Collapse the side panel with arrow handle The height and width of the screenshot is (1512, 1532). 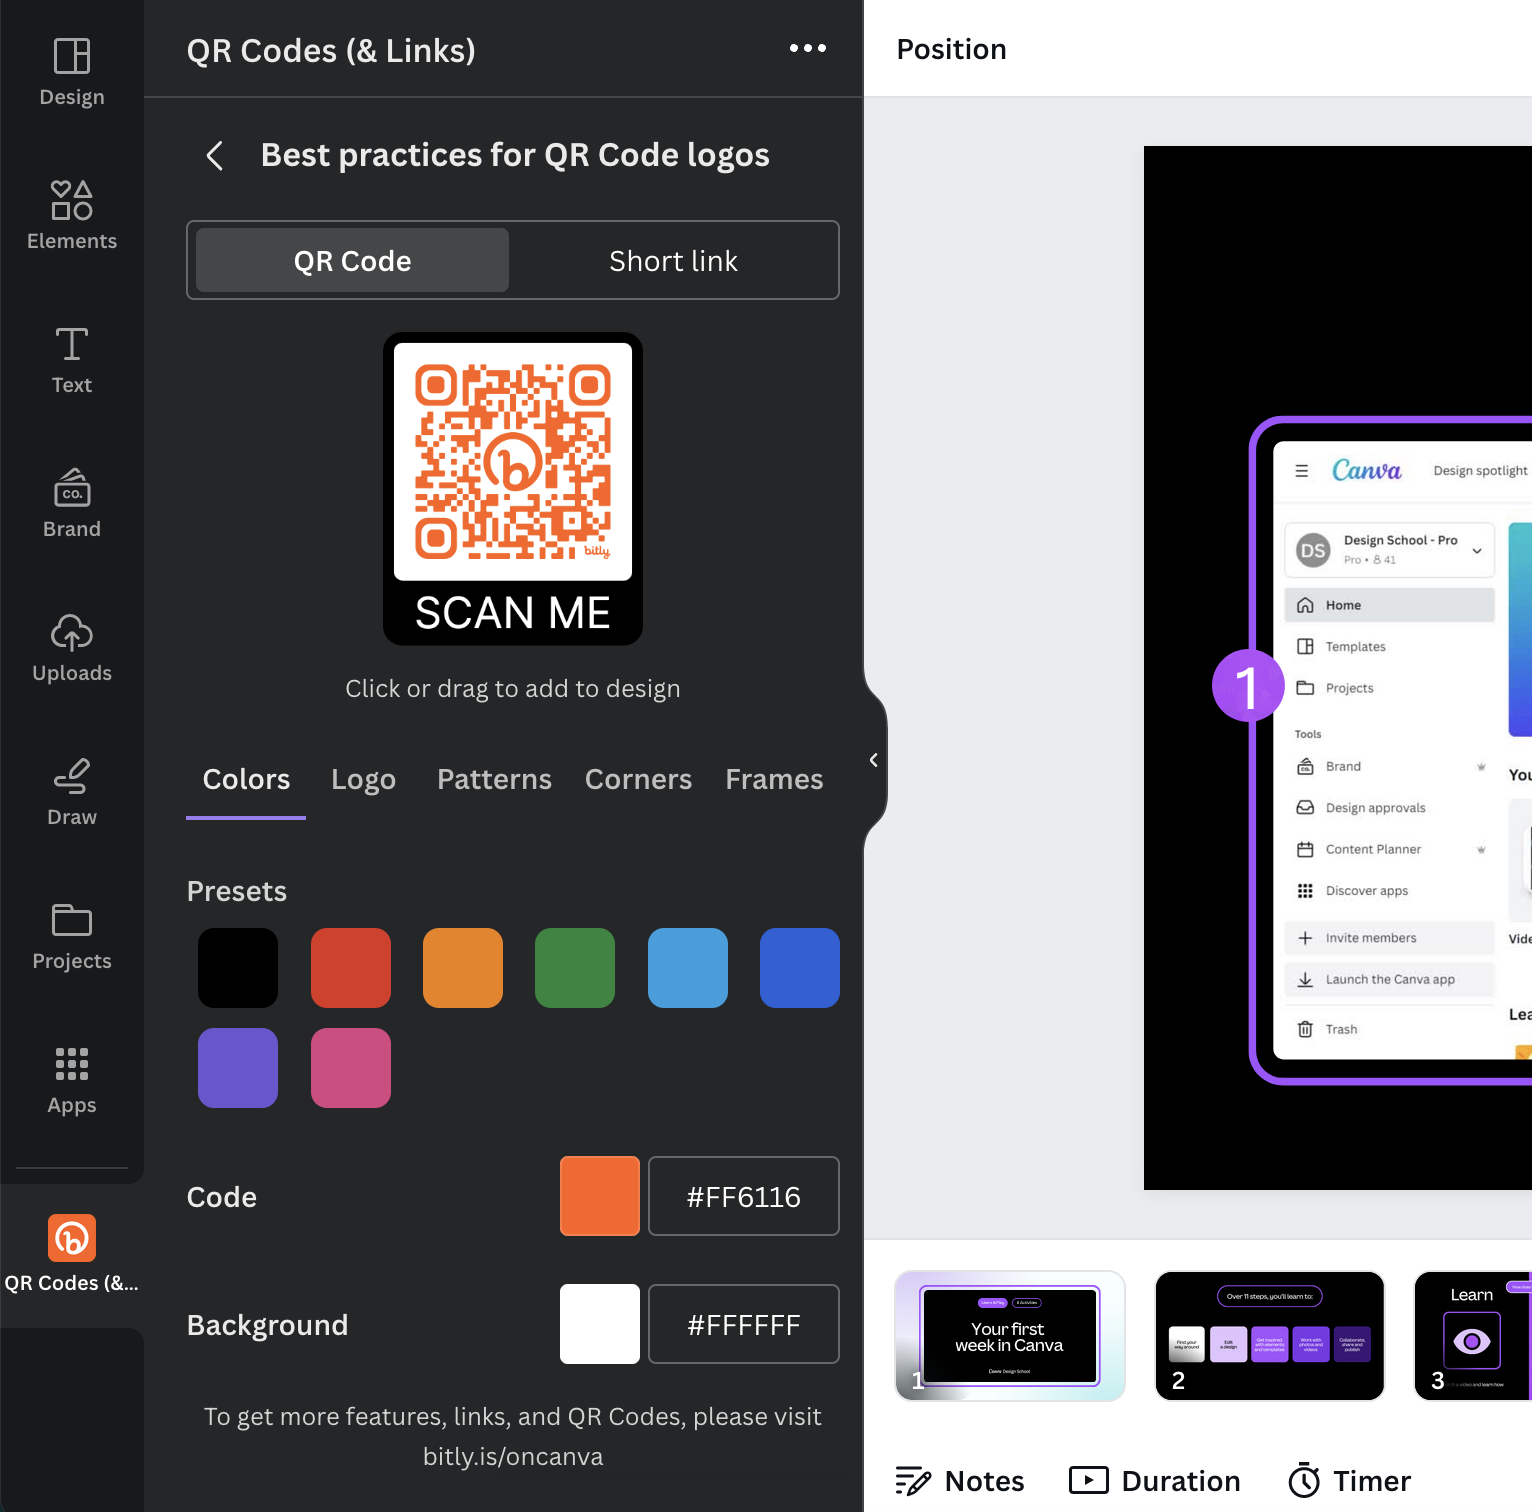tap(874, 760)
